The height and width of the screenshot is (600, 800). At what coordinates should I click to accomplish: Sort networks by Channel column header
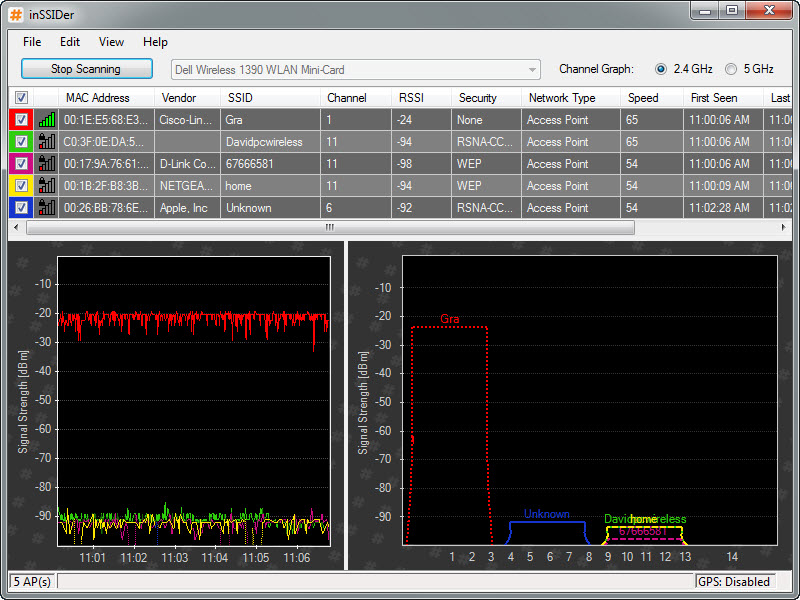[345, 98]
